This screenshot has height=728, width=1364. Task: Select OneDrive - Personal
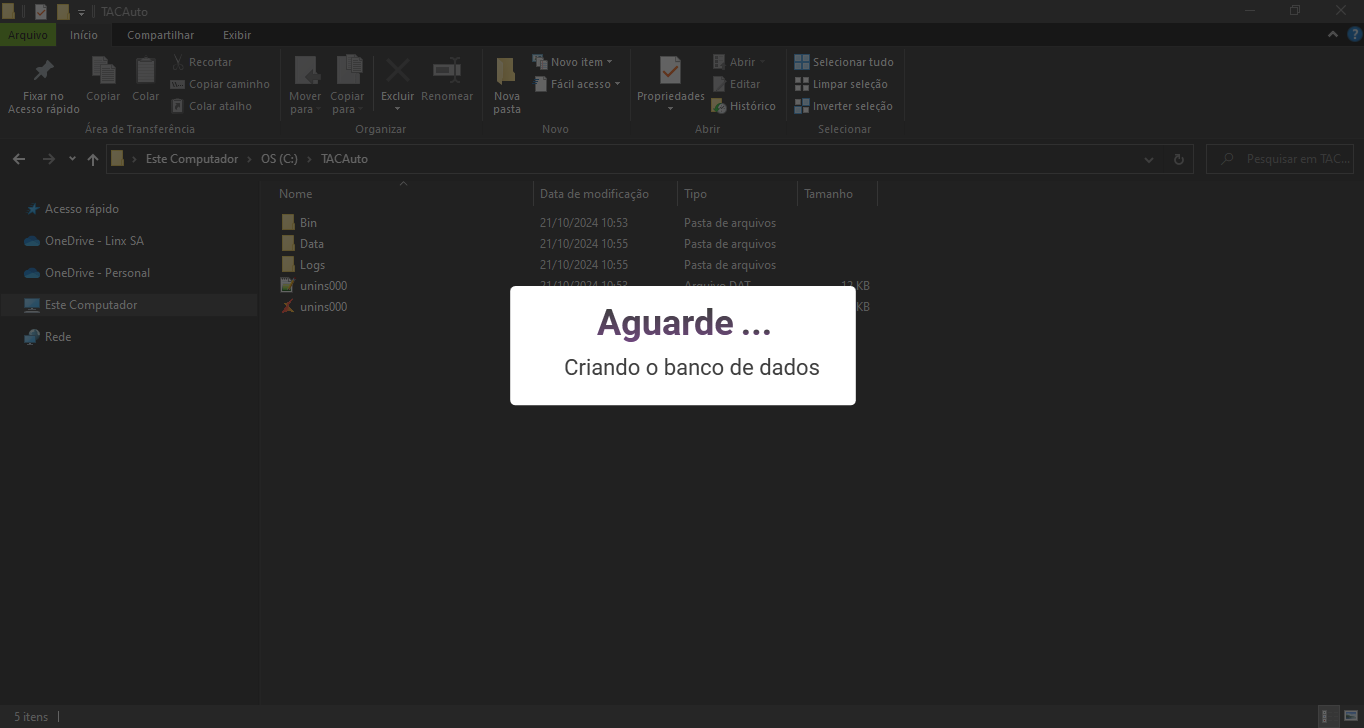[97, 273]
